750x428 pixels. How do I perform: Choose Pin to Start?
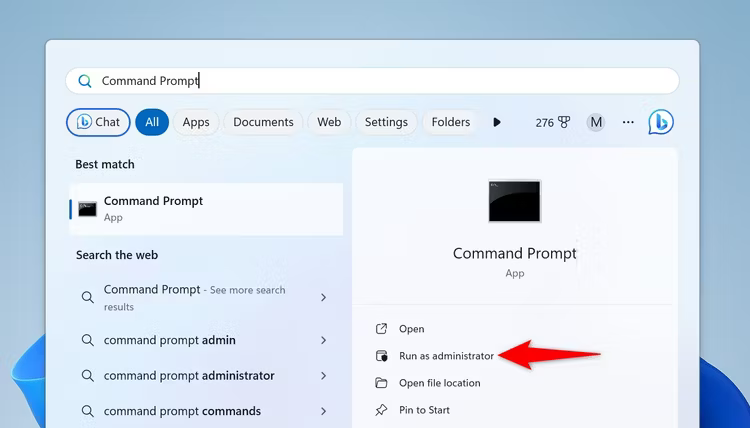[424, 410]
